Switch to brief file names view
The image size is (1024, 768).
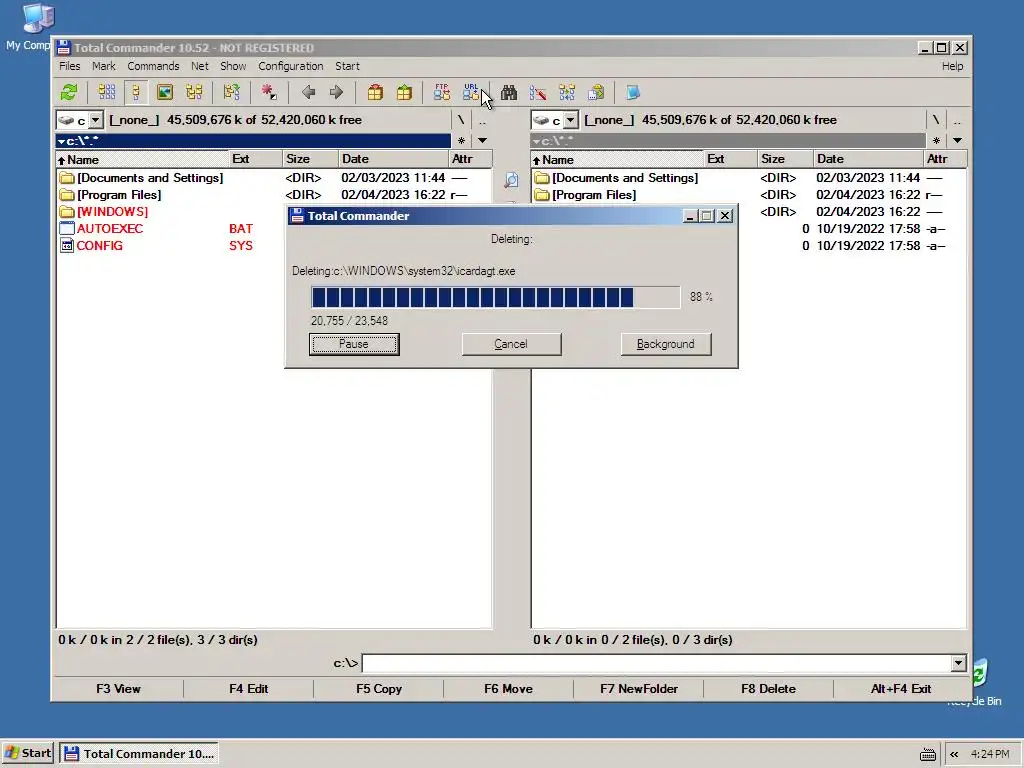[x=106, y=92]
